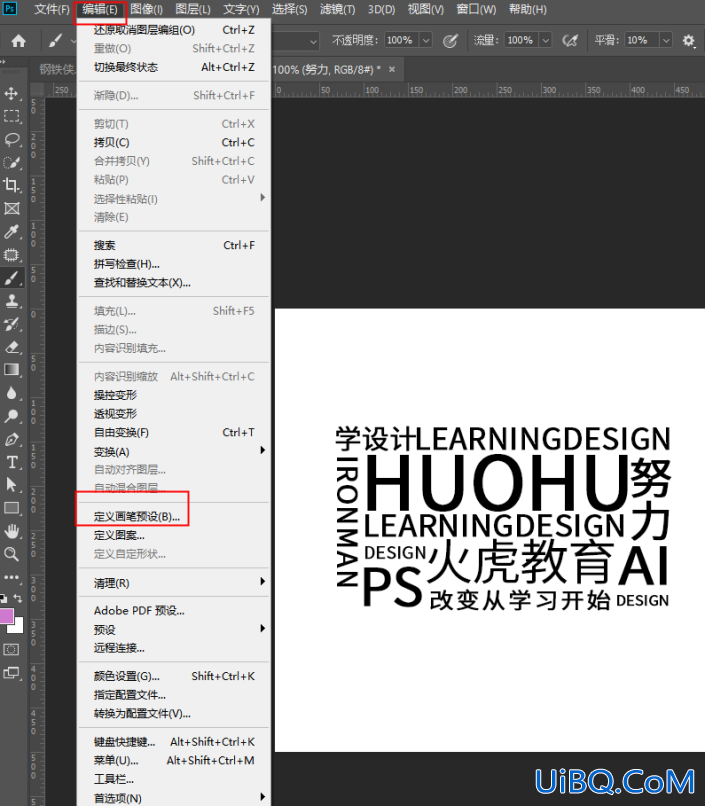705x806 pixels.
Task: Select the History Brush tool
Action: tap(11, 324)
